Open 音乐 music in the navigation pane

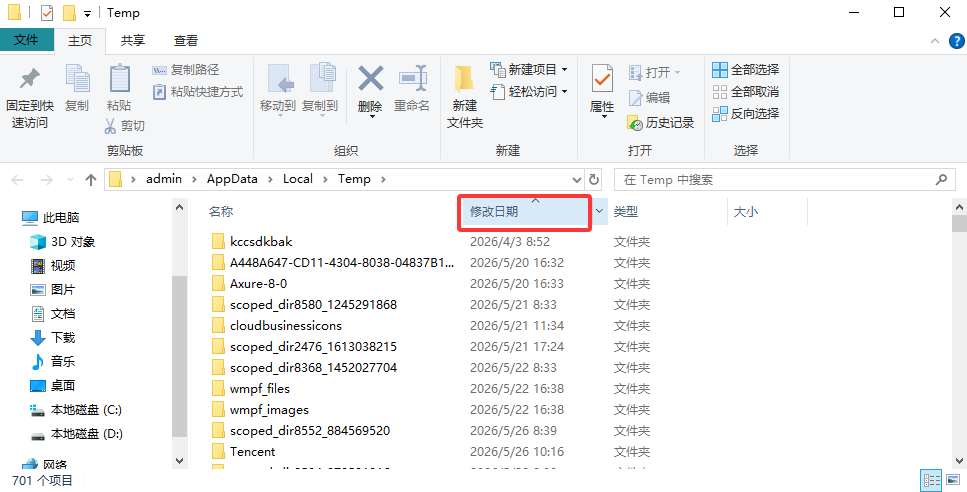pyautogui.click(x=53, y=362)
